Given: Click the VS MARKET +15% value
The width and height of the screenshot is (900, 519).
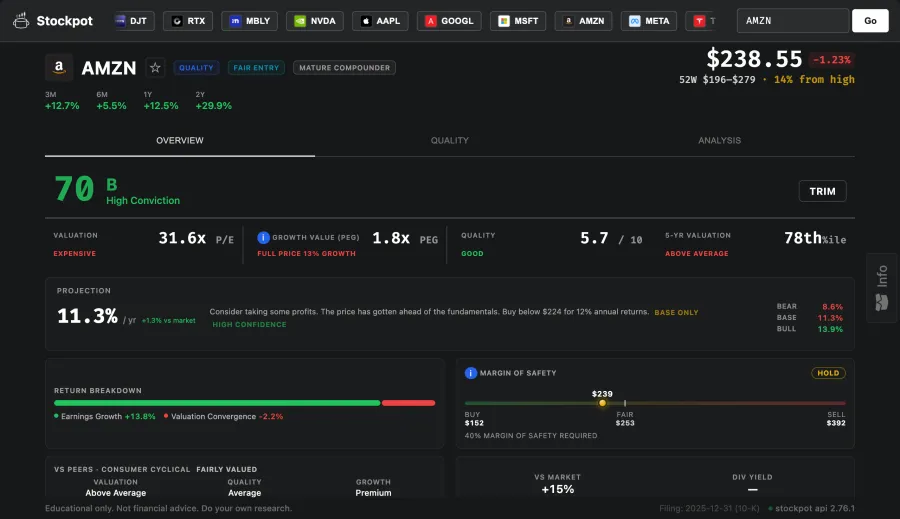Looking at the screenshot, I should point(558,489).
